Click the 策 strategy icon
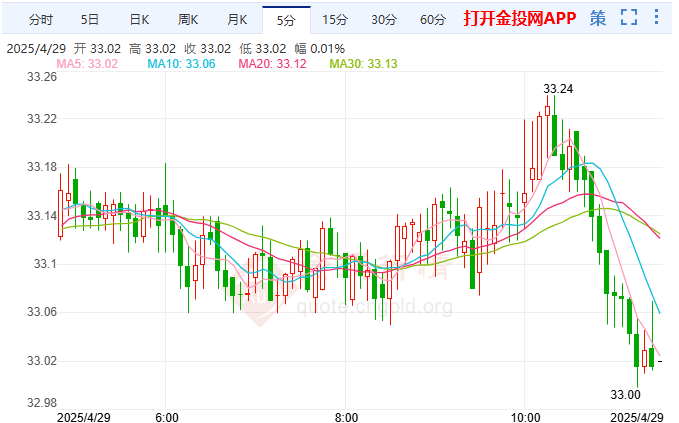 tap(598, 18)
